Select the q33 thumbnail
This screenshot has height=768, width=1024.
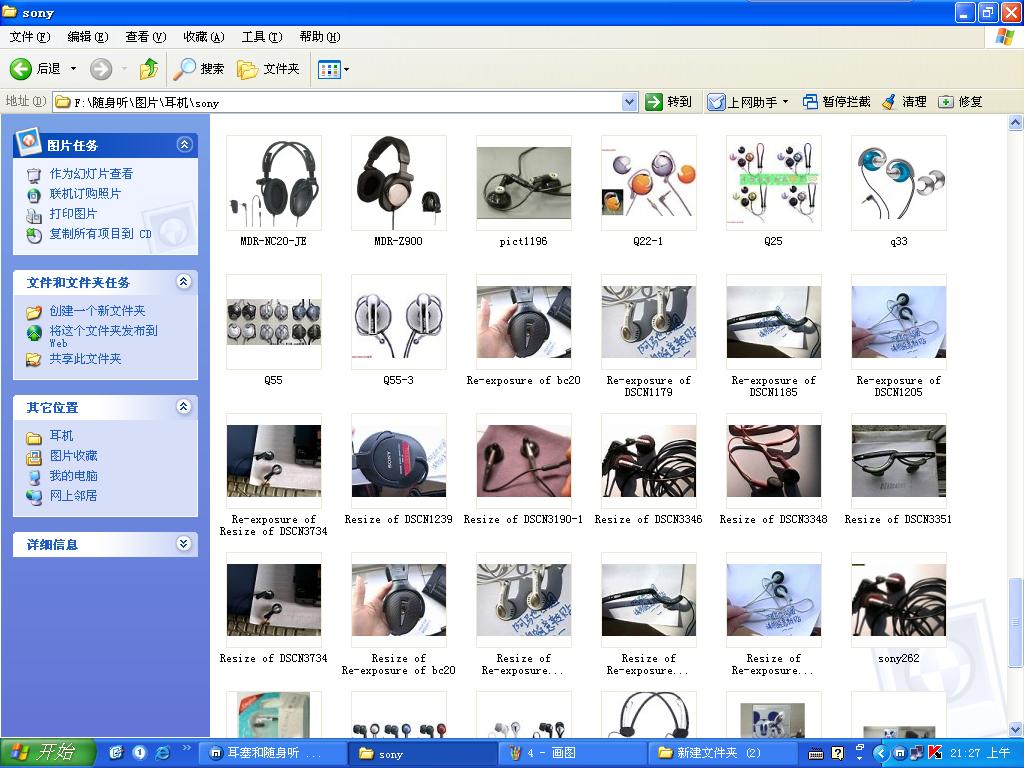(899, 183)
